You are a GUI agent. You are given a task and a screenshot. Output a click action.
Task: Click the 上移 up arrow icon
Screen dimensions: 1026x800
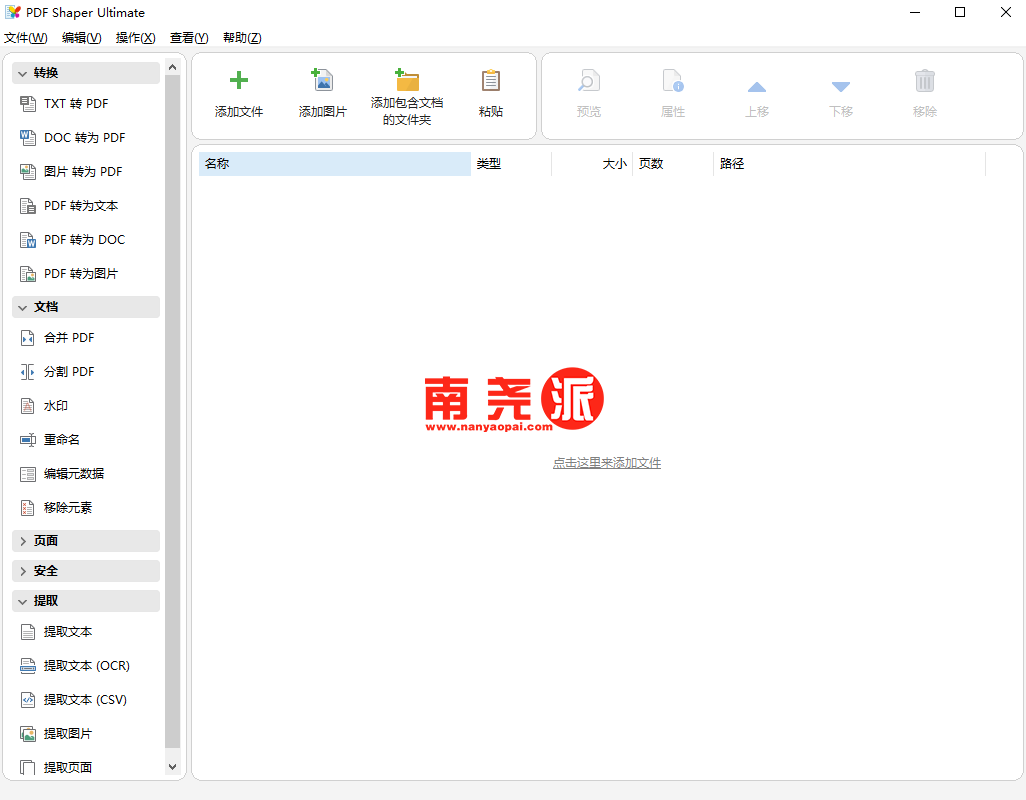tap(756, 86)
